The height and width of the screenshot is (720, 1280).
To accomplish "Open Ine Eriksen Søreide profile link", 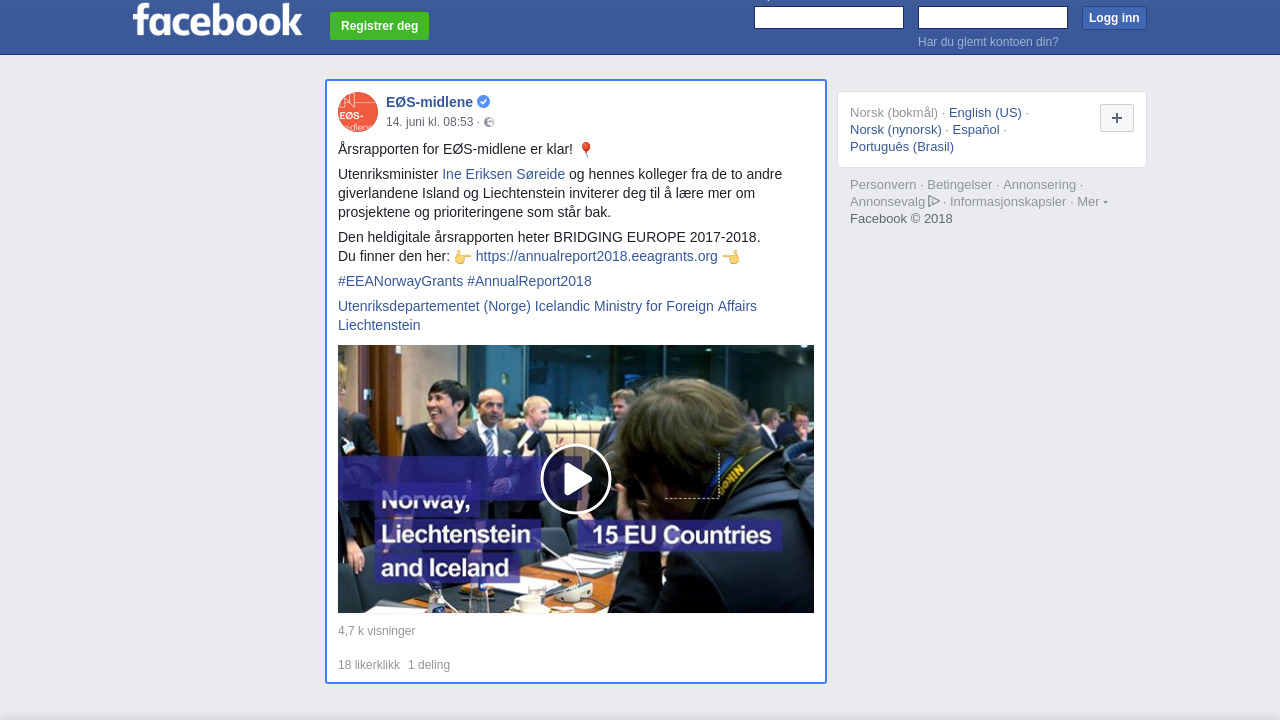I will tap(504, 174).
